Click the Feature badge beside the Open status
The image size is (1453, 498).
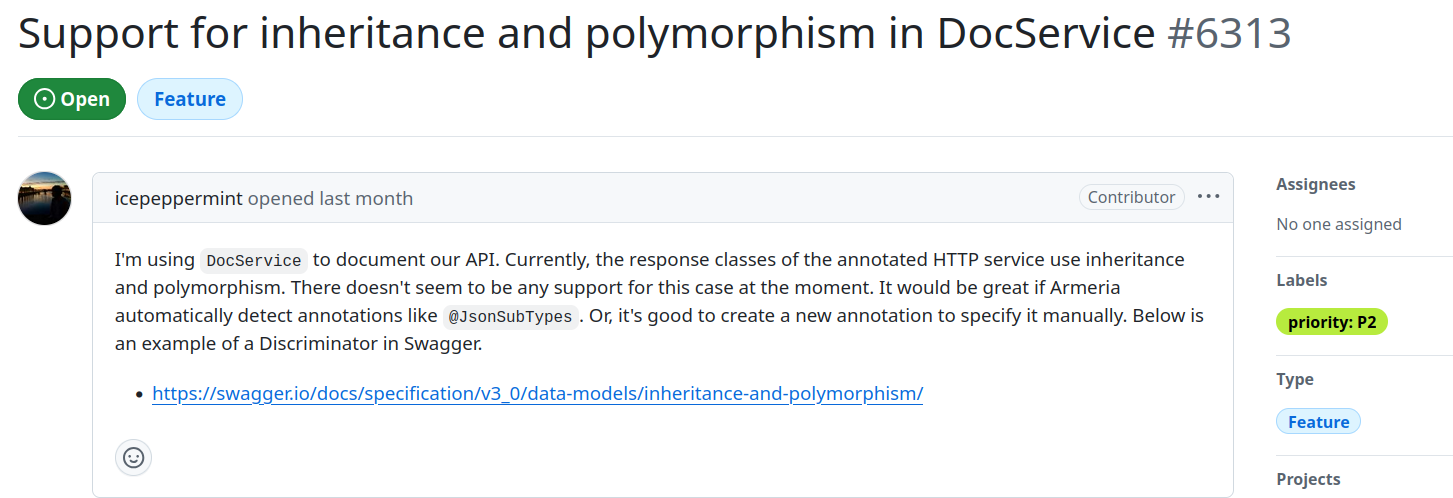click(189, 99)
